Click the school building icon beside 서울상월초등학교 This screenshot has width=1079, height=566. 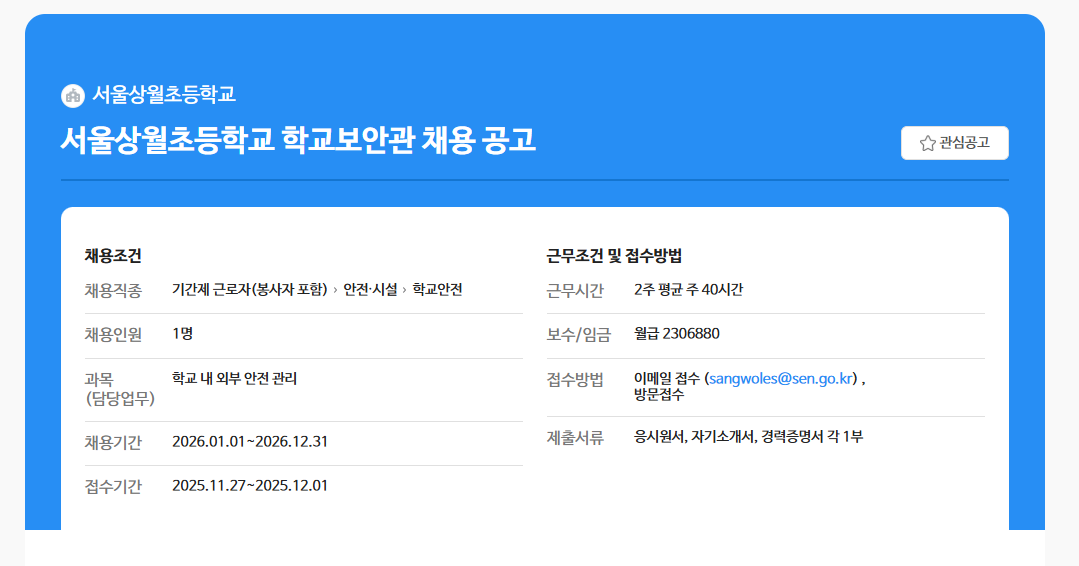tap(73, 95)
